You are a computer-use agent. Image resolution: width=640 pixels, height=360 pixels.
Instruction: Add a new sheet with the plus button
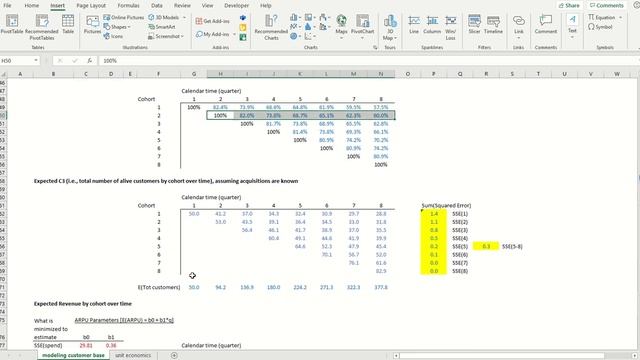(174, 356)
